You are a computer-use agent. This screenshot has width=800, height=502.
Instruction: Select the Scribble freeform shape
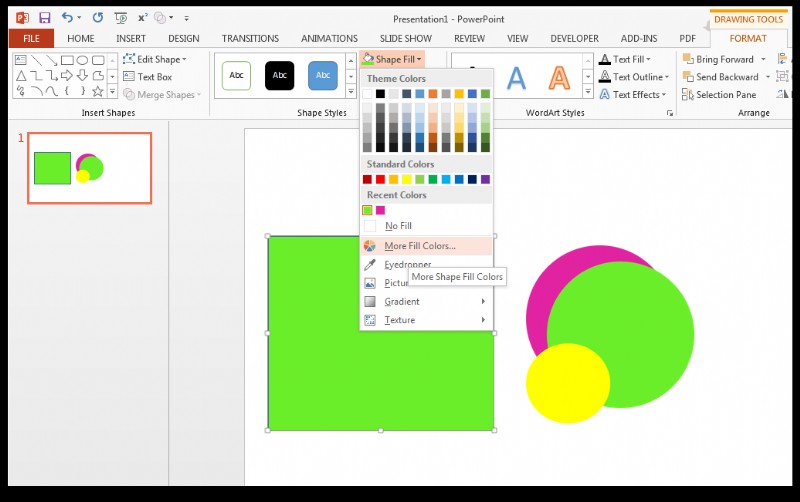(21, 91)
